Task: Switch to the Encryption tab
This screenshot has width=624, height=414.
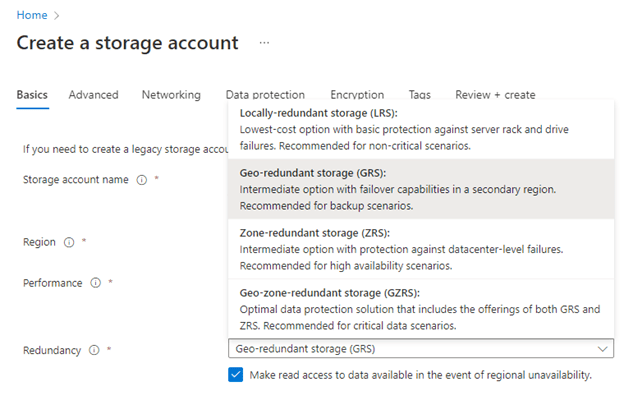Action: point(357,95)
